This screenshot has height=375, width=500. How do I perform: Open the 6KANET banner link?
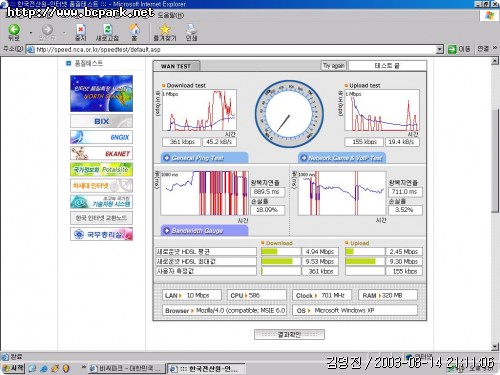coord(101,153)
